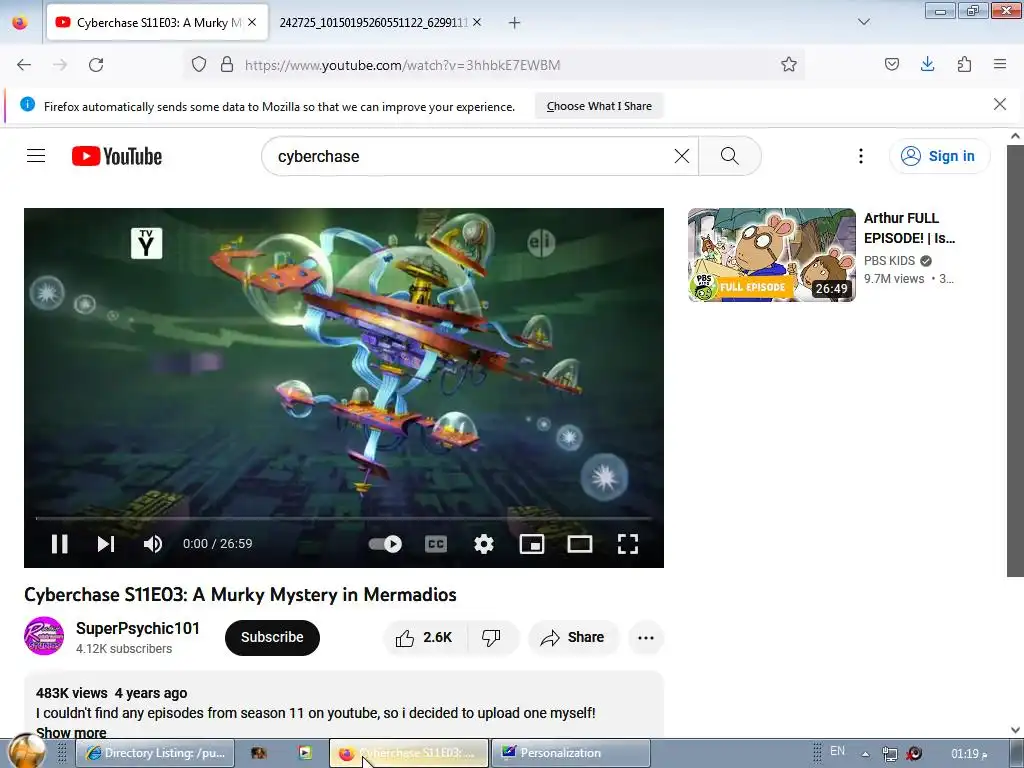Open Firefox downloads panel
This screenshot has width=1024, height=768.
point(927,65)
